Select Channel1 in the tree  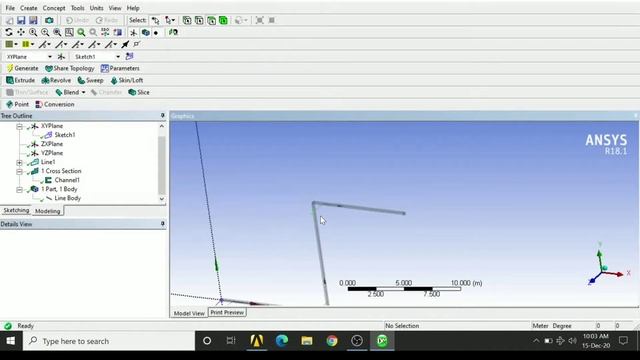(x=67, y=180)
